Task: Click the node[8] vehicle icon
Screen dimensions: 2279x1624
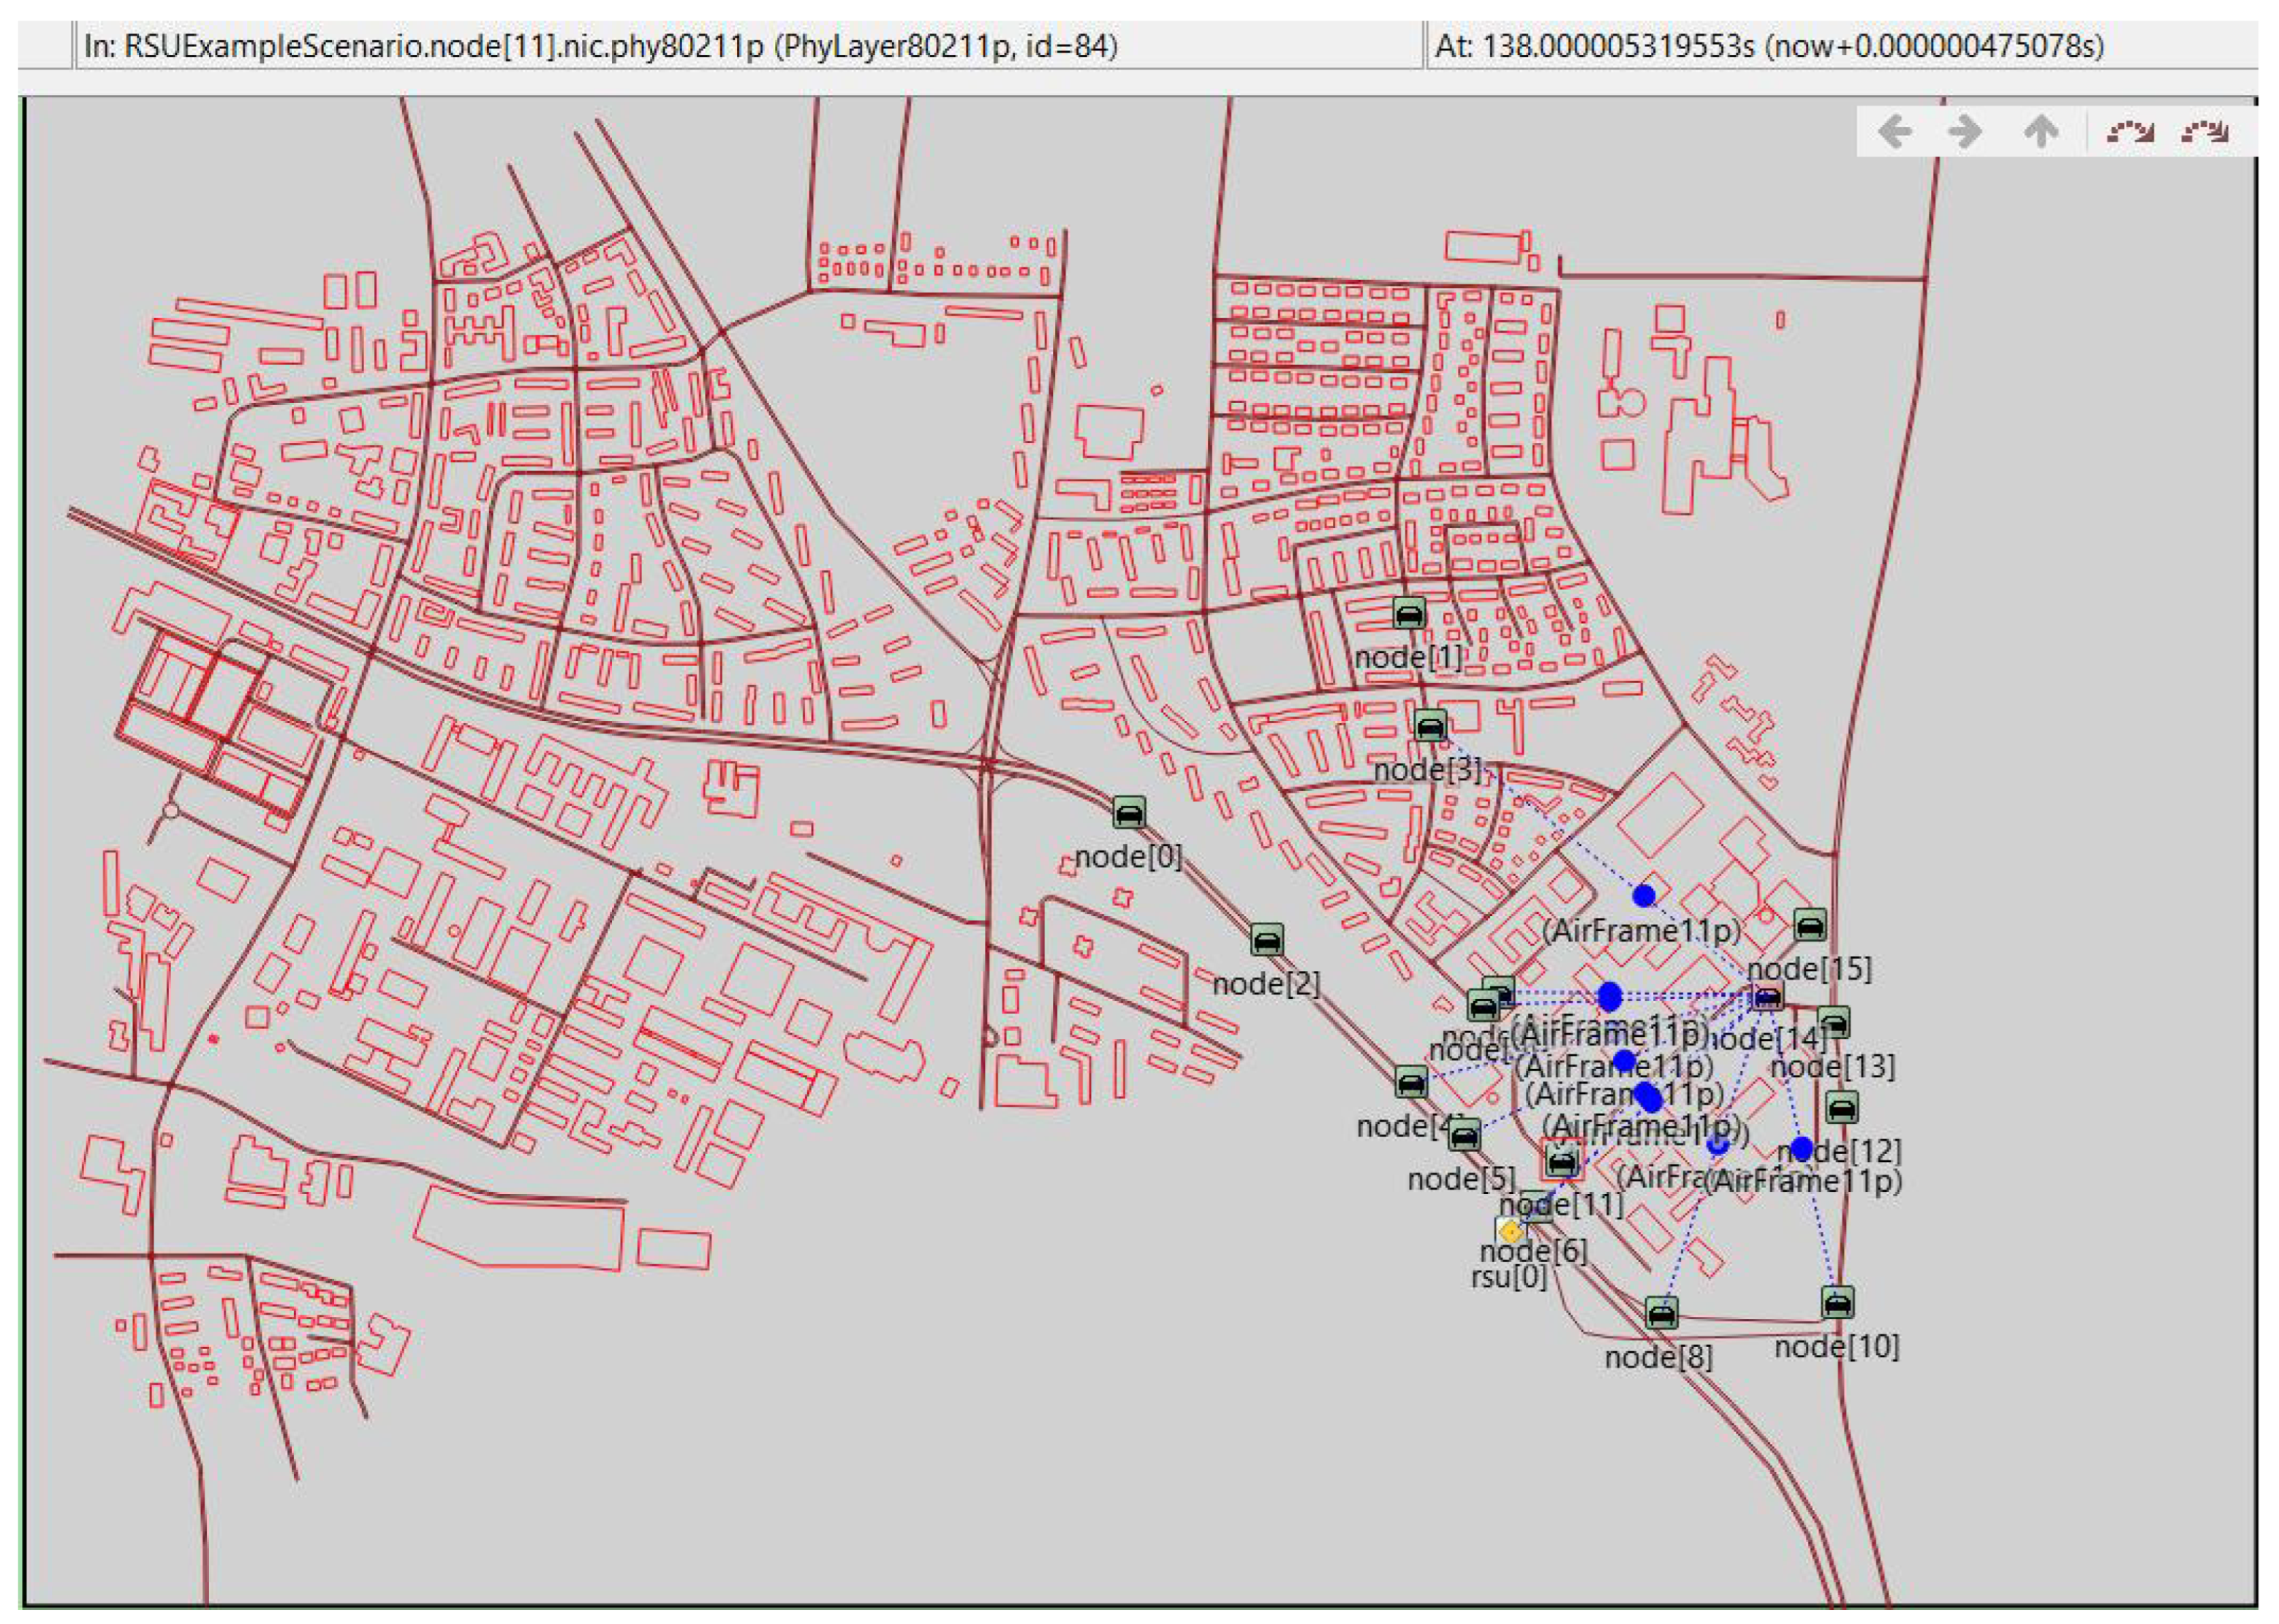Action: click(1661, 1313)
